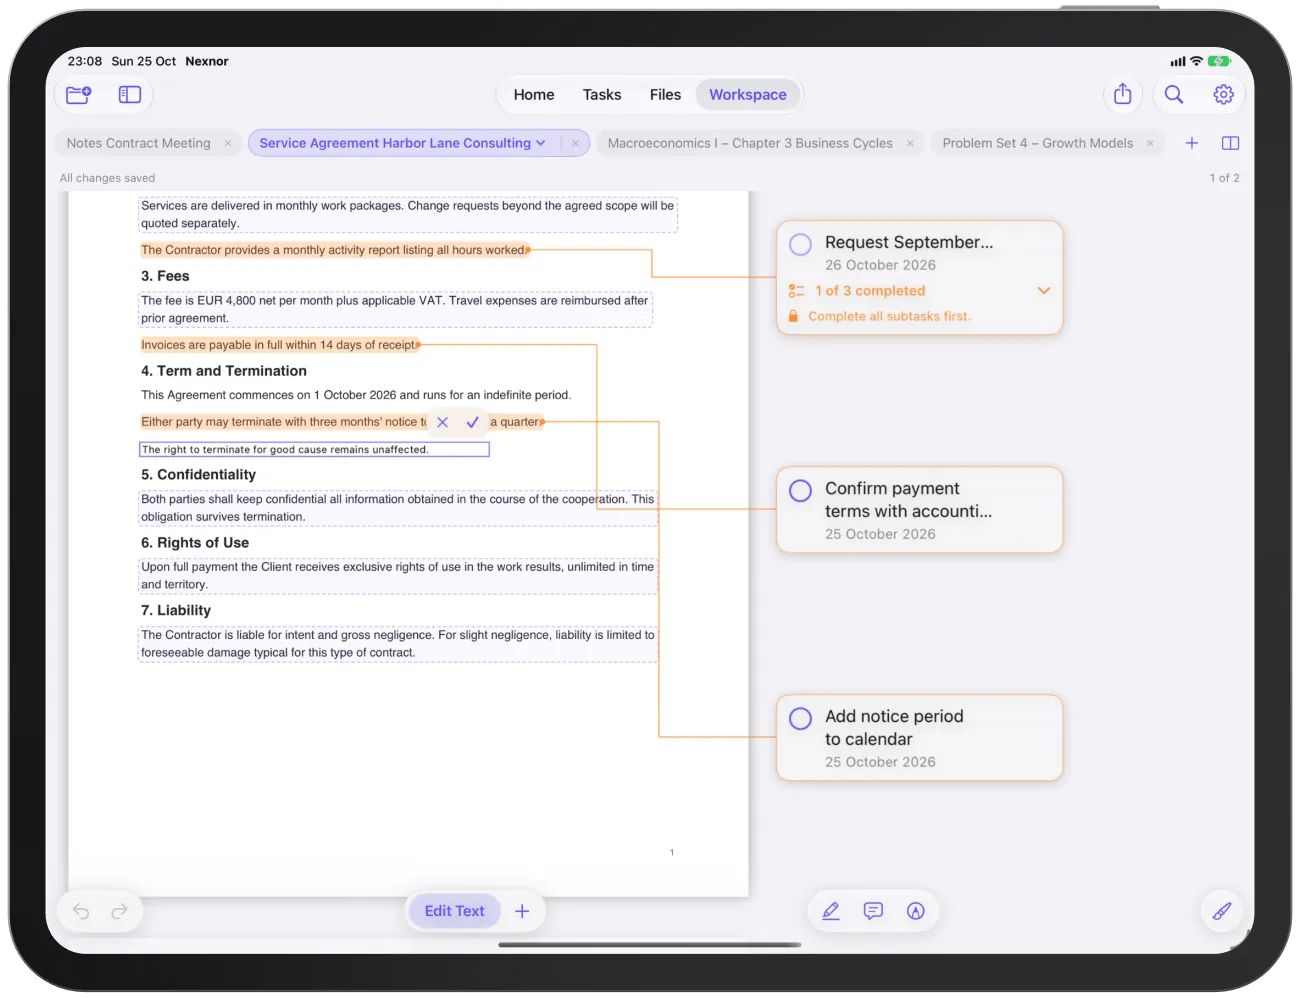This screenshot has height=998, width=1300.
Task: Confirm the edit with the checkmark
Action: (472, 422)
